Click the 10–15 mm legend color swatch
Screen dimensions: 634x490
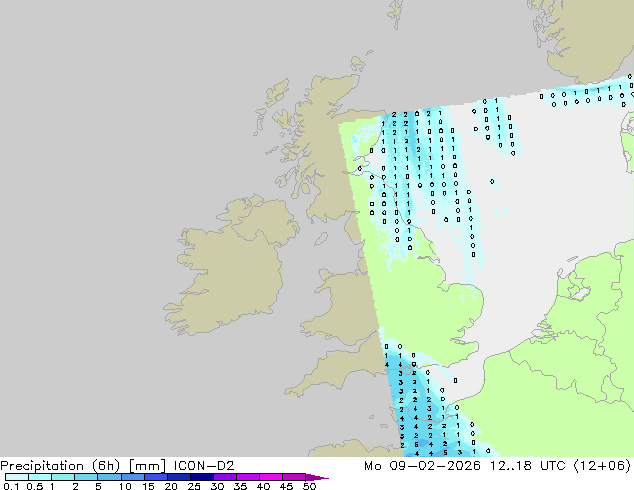tap(132, 477)
